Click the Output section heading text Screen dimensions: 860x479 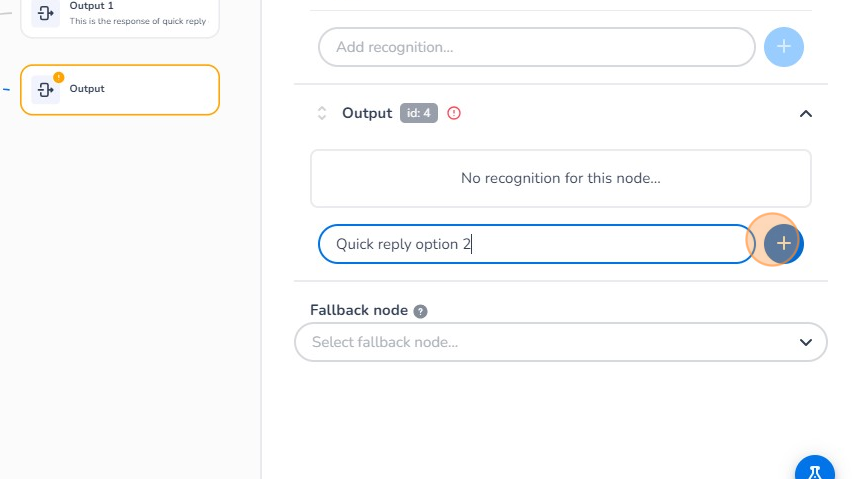pyautogui.click(x=367, y=113)
